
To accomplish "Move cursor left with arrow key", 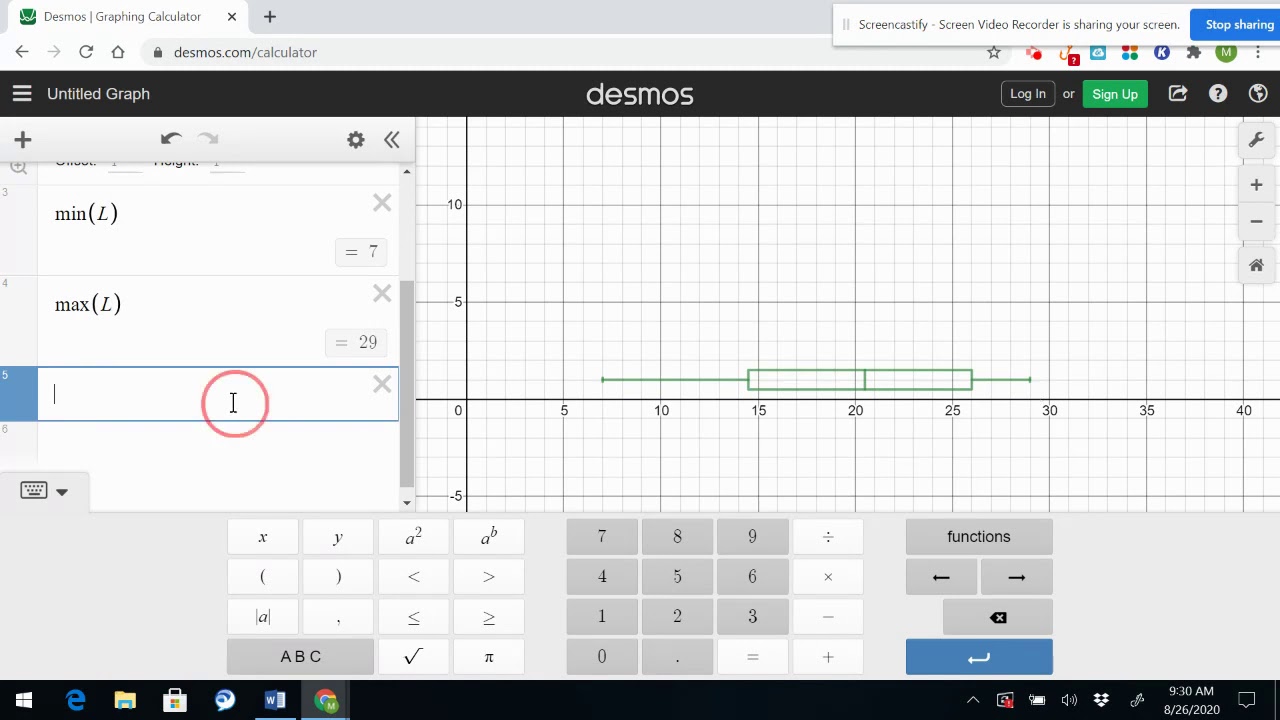I will [x=941, y=577].
